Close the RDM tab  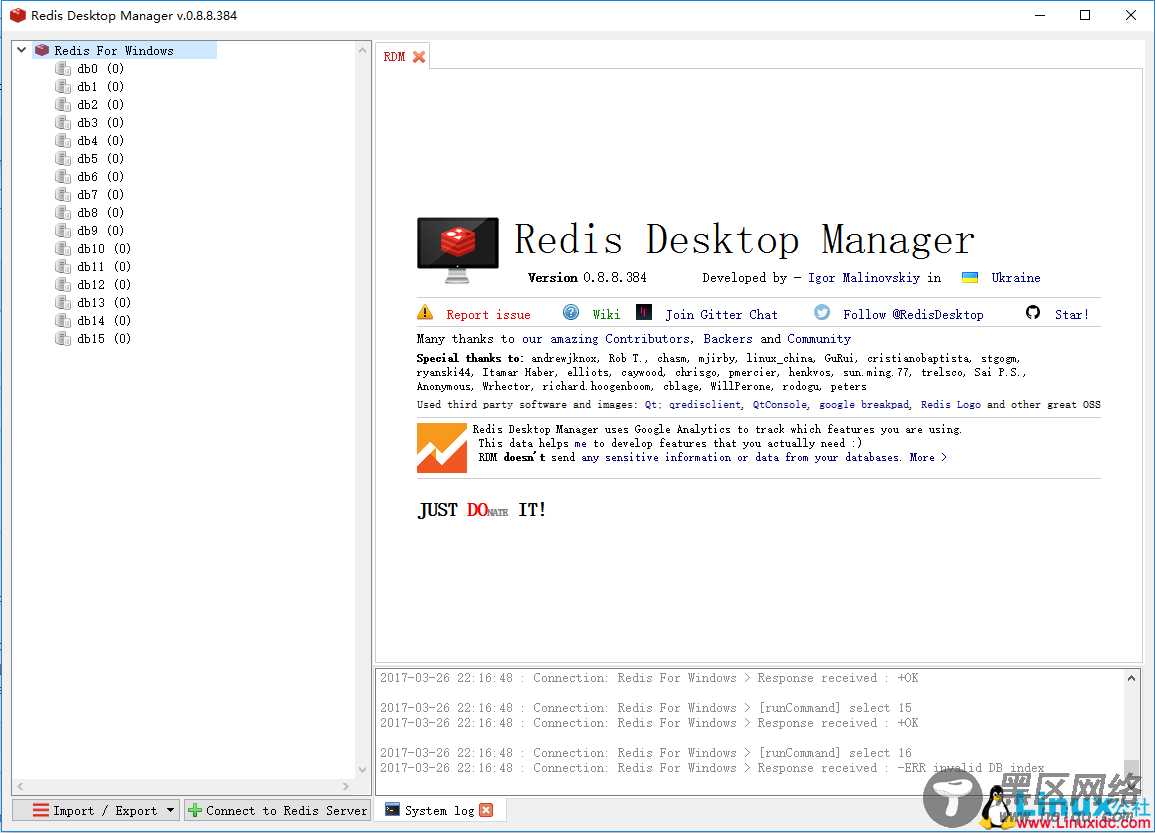click(419, 57)
